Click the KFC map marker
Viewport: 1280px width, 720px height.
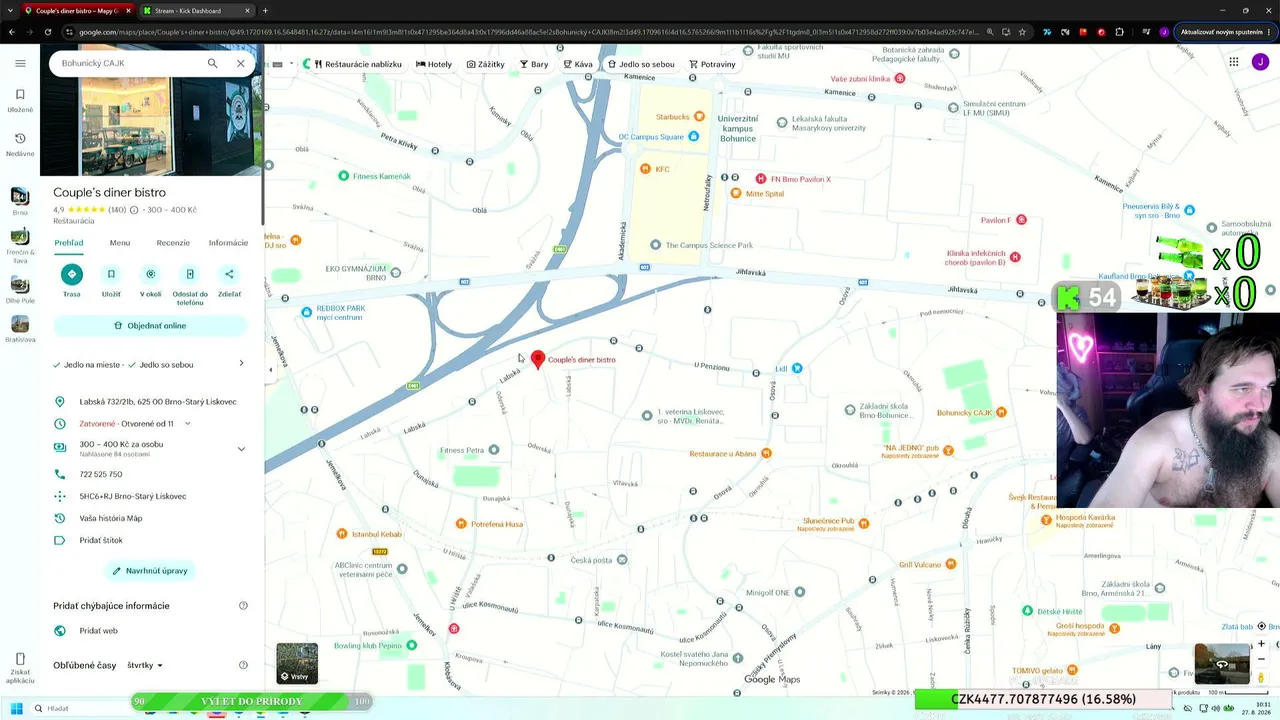(x=646, y=169)
